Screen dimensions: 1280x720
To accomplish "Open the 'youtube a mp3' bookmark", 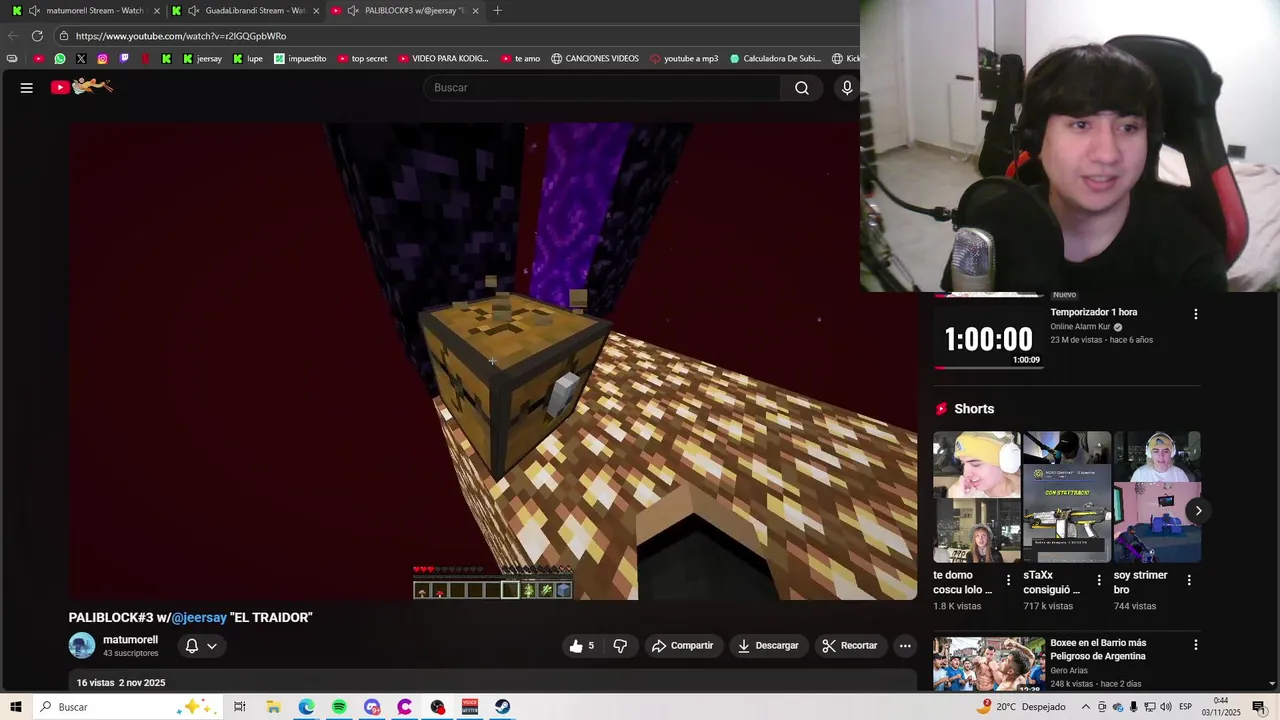I will tap(684, 59).
